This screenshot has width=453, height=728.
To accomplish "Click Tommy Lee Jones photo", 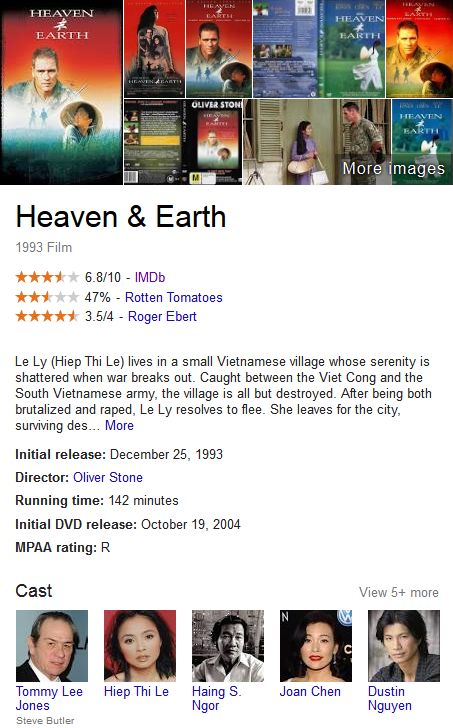I will [x=52, y=646].
